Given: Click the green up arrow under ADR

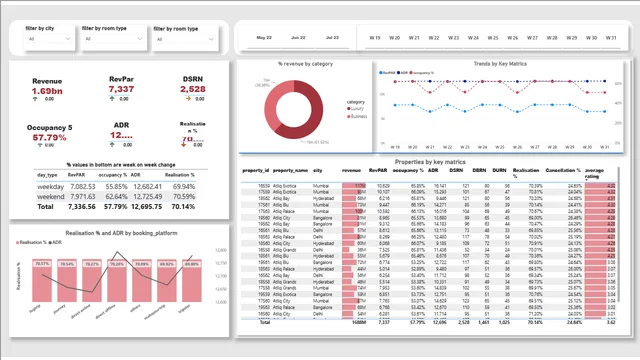Looking at the screenshot, I should click(x=112, y=144).
